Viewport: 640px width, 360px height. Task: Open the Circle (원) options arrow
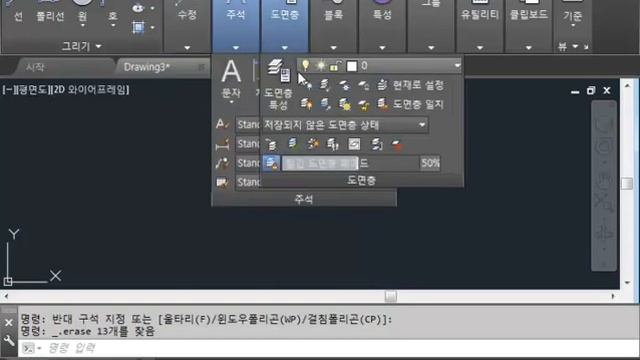tap(82, 25)
